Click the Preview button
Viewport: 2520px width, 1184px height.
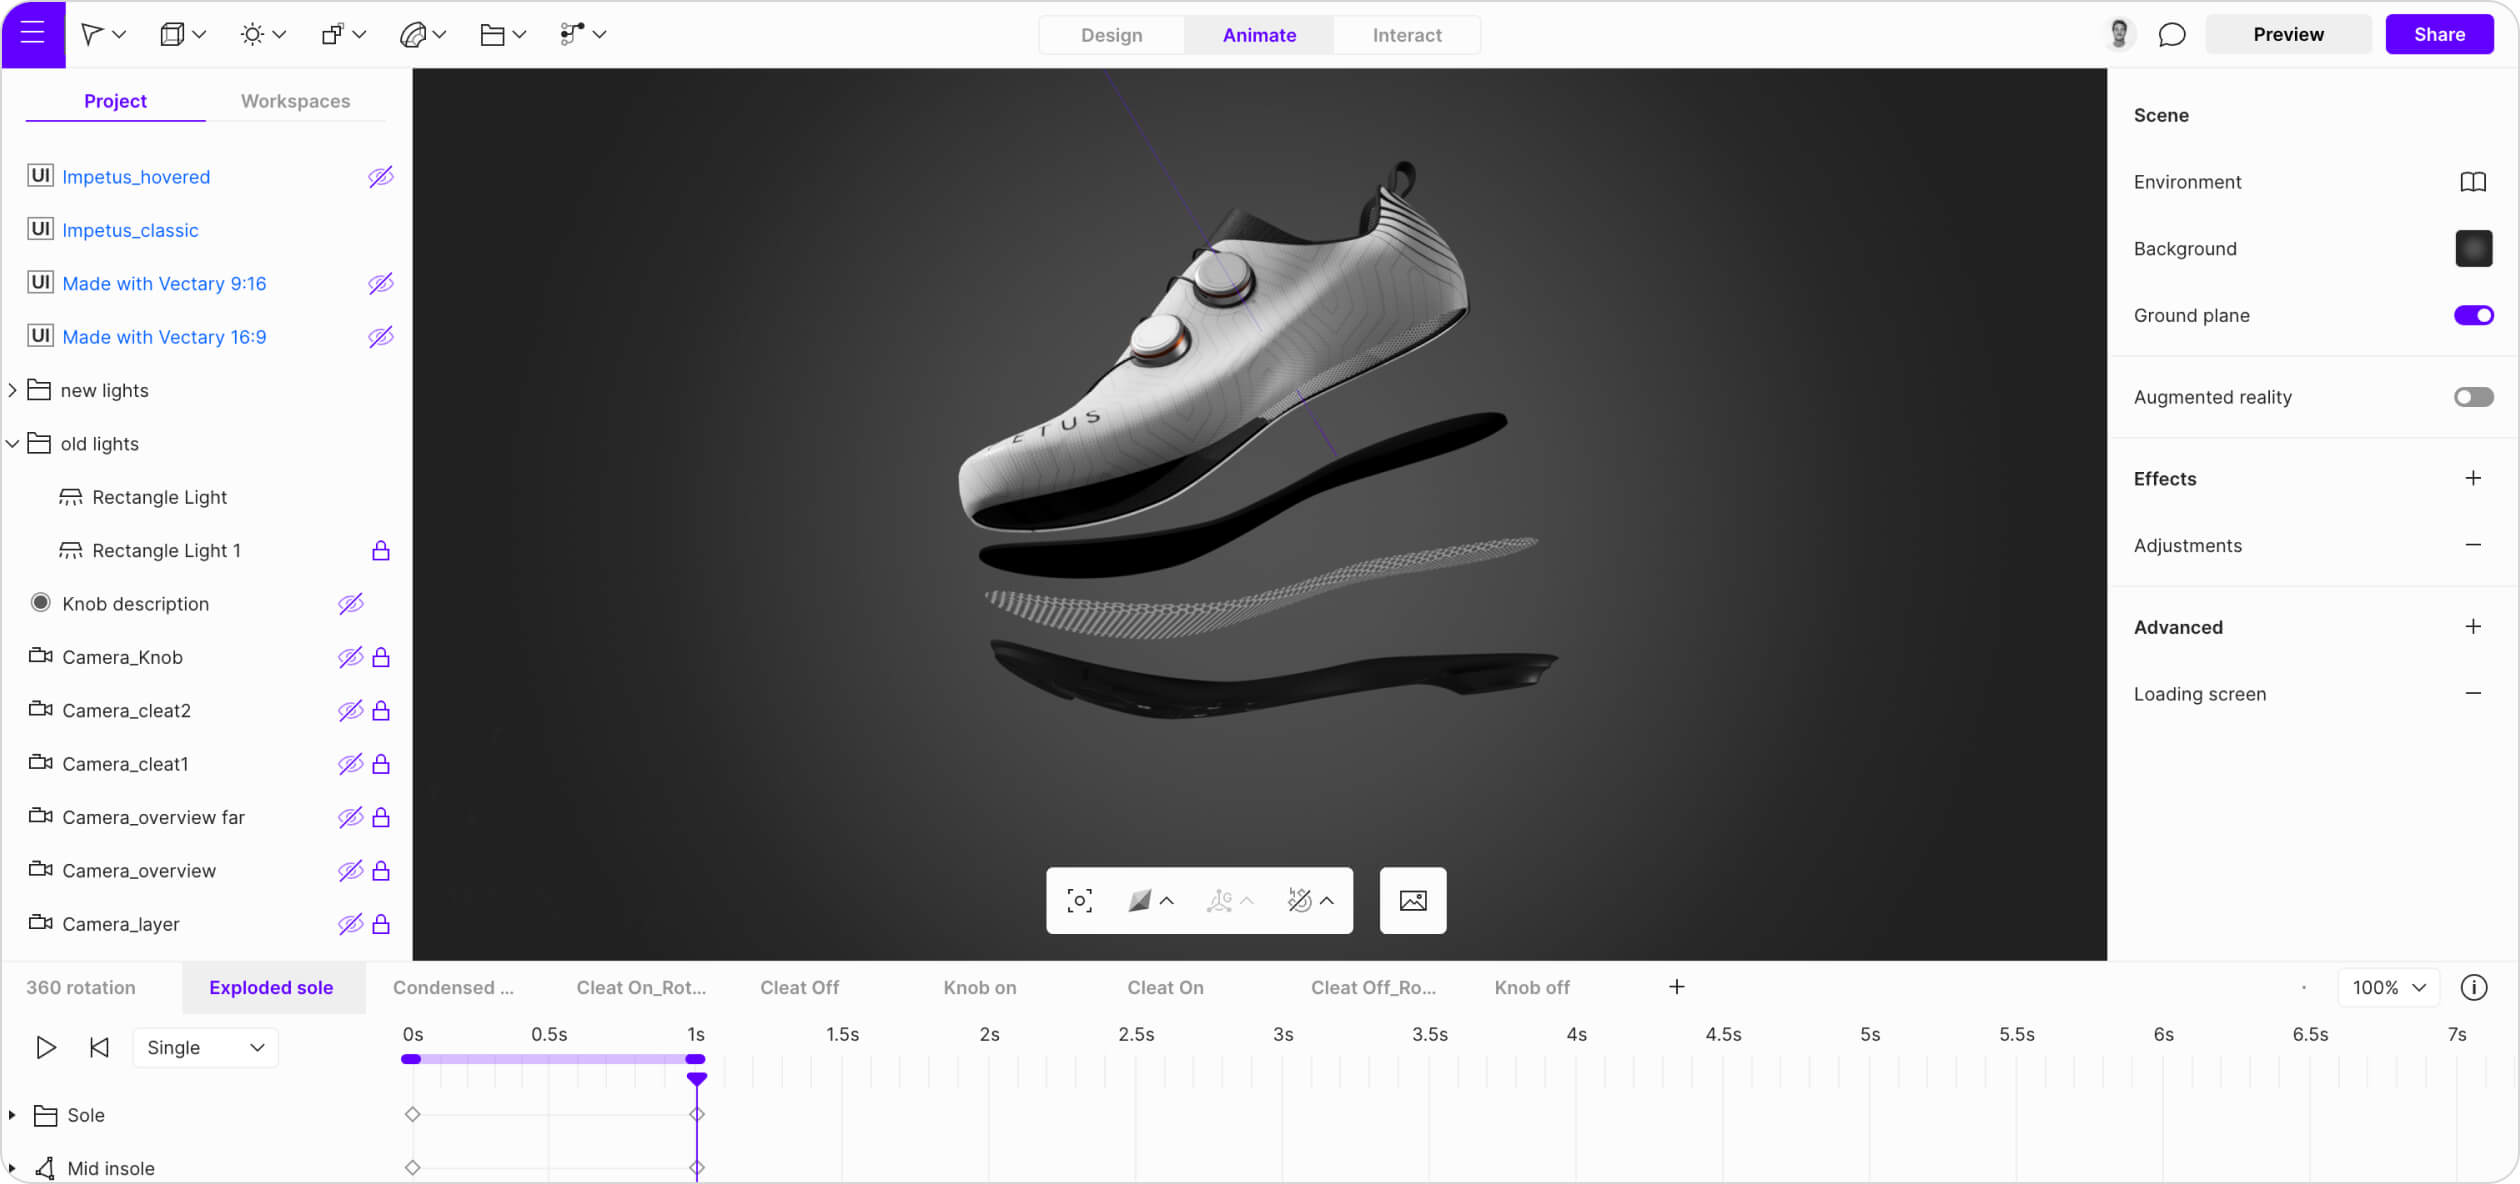2288,34
